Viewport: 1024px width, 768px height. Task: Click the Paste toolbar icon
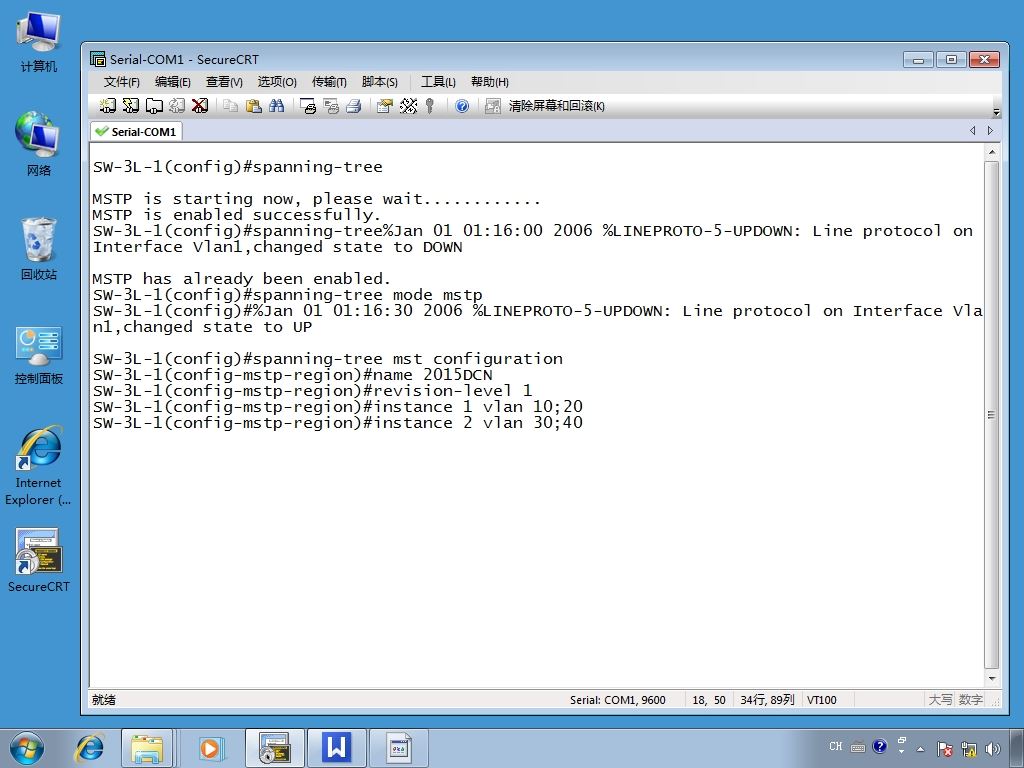(253, 106)
